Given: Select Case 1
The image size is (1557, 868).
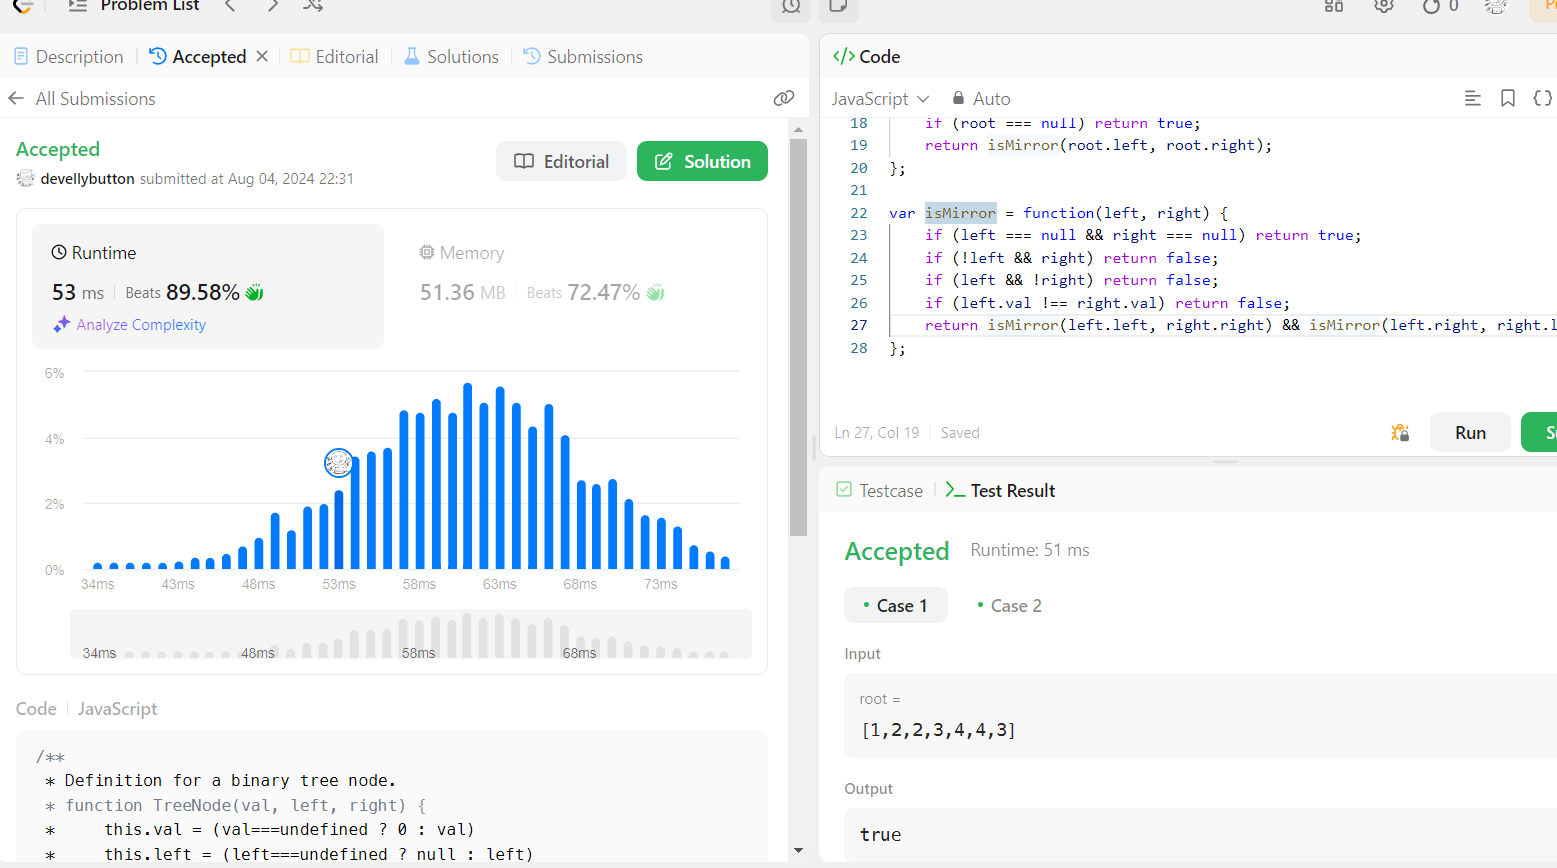Looking at the screenshot, I should (x=896, y=606).
